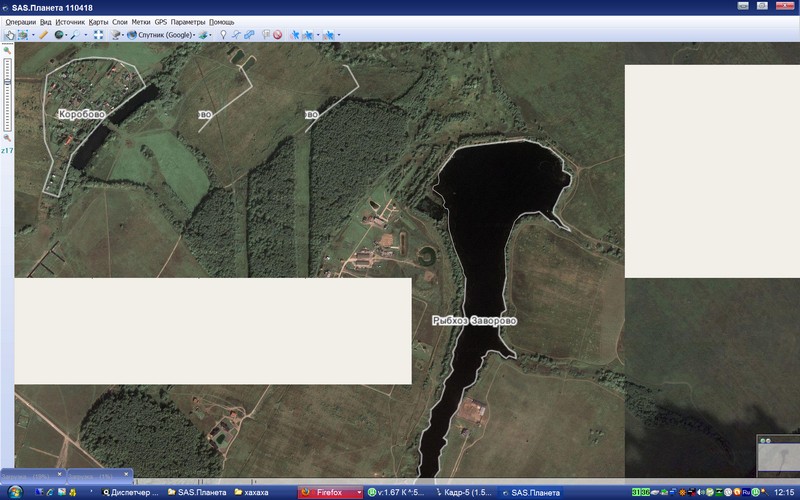Switch to Firefox in the taskbar

point(328,492)
